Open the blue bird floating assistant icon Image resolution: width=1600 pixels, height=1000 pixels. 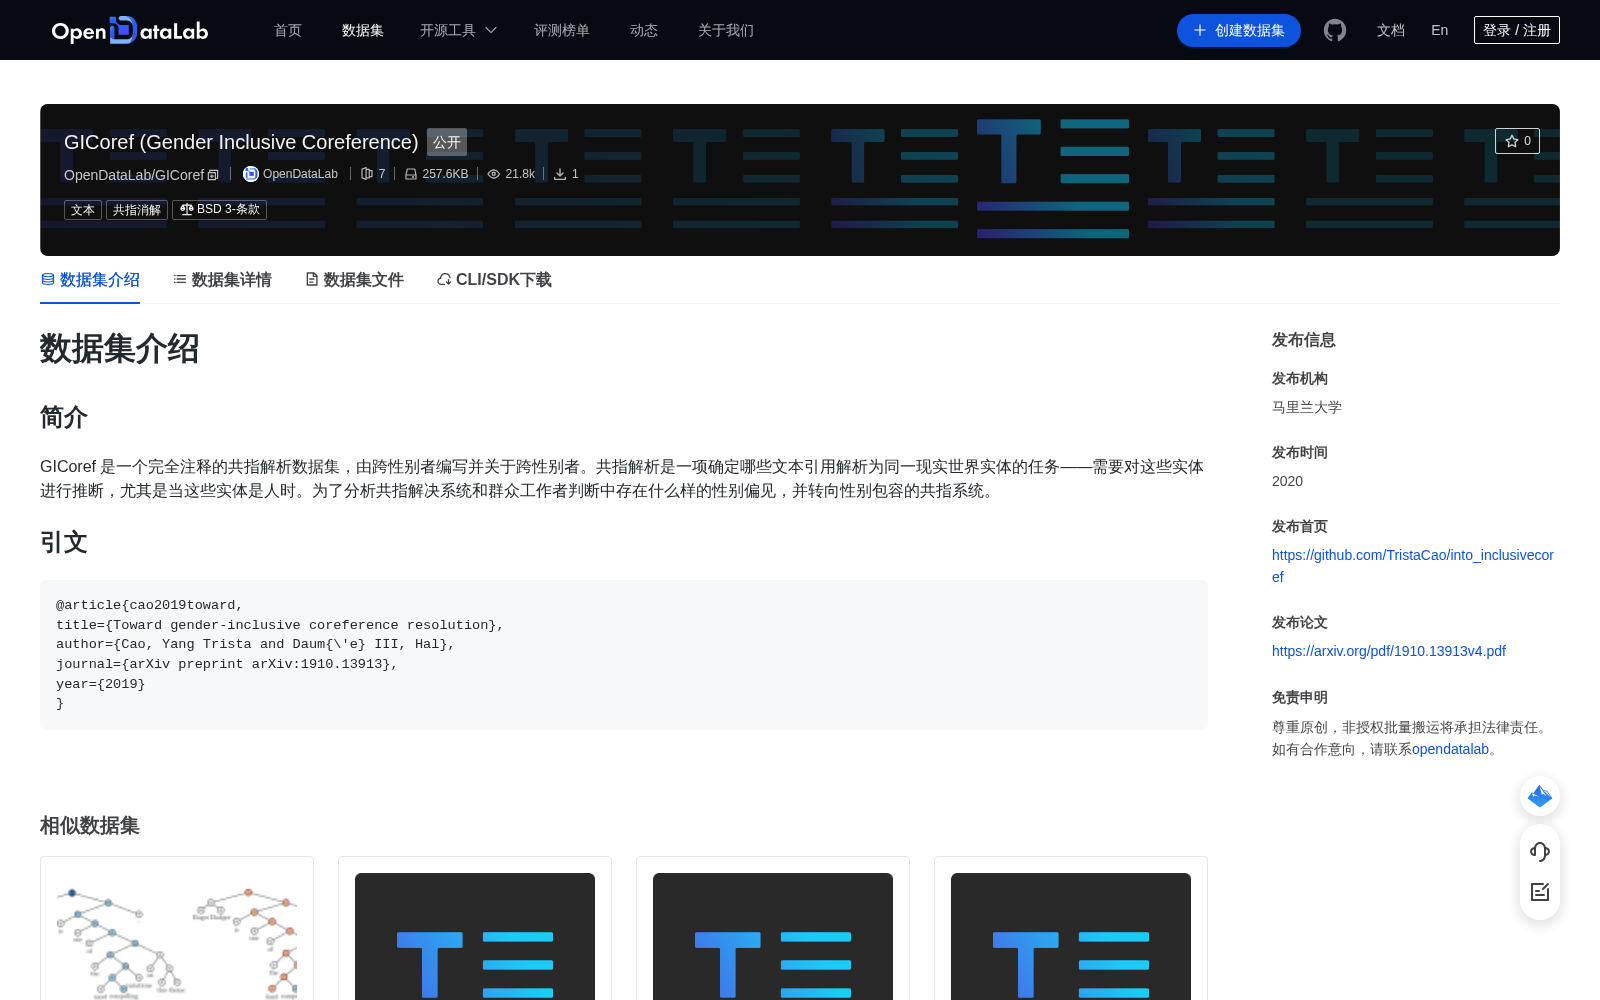tap(1540, 796)
